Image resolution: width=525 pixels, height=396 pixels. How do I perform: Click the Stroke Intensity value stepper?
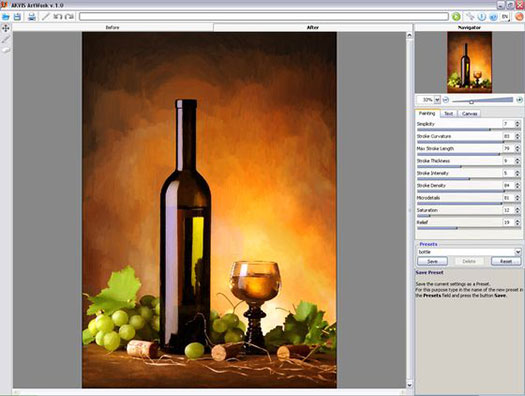tap(517, 173)
